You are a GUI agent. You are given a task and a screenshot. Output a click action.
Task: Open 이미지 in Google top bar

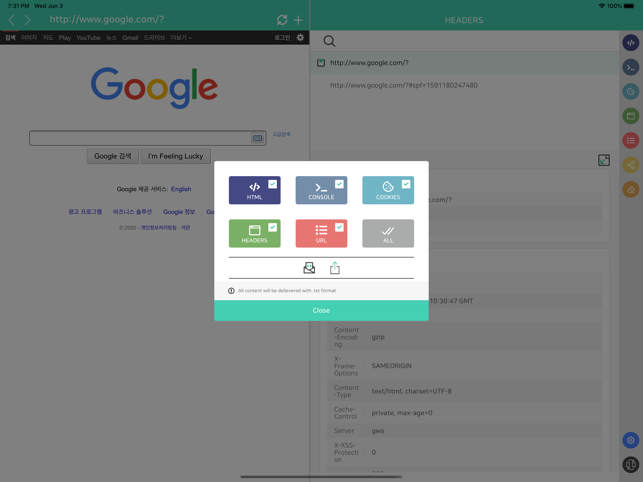tap(29, 38)
